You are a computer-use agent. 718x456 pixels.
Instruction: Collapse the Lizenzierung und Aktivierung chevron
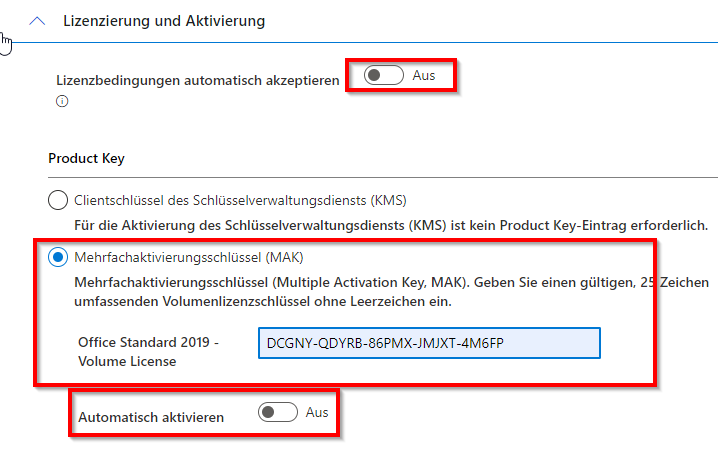[39, 20]
